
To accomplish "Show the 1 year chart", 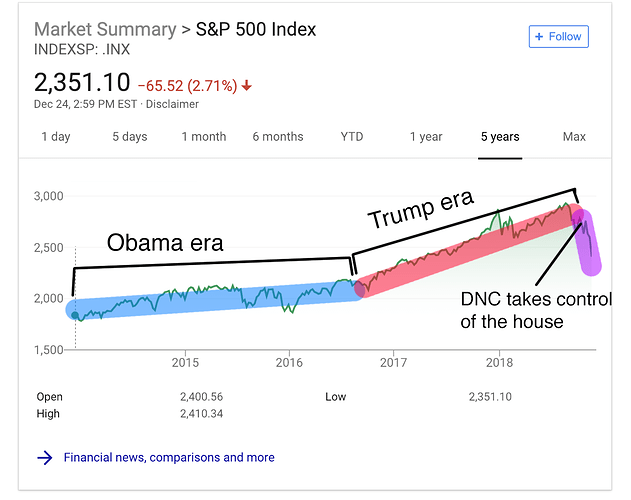I will (x=426, y=137).
